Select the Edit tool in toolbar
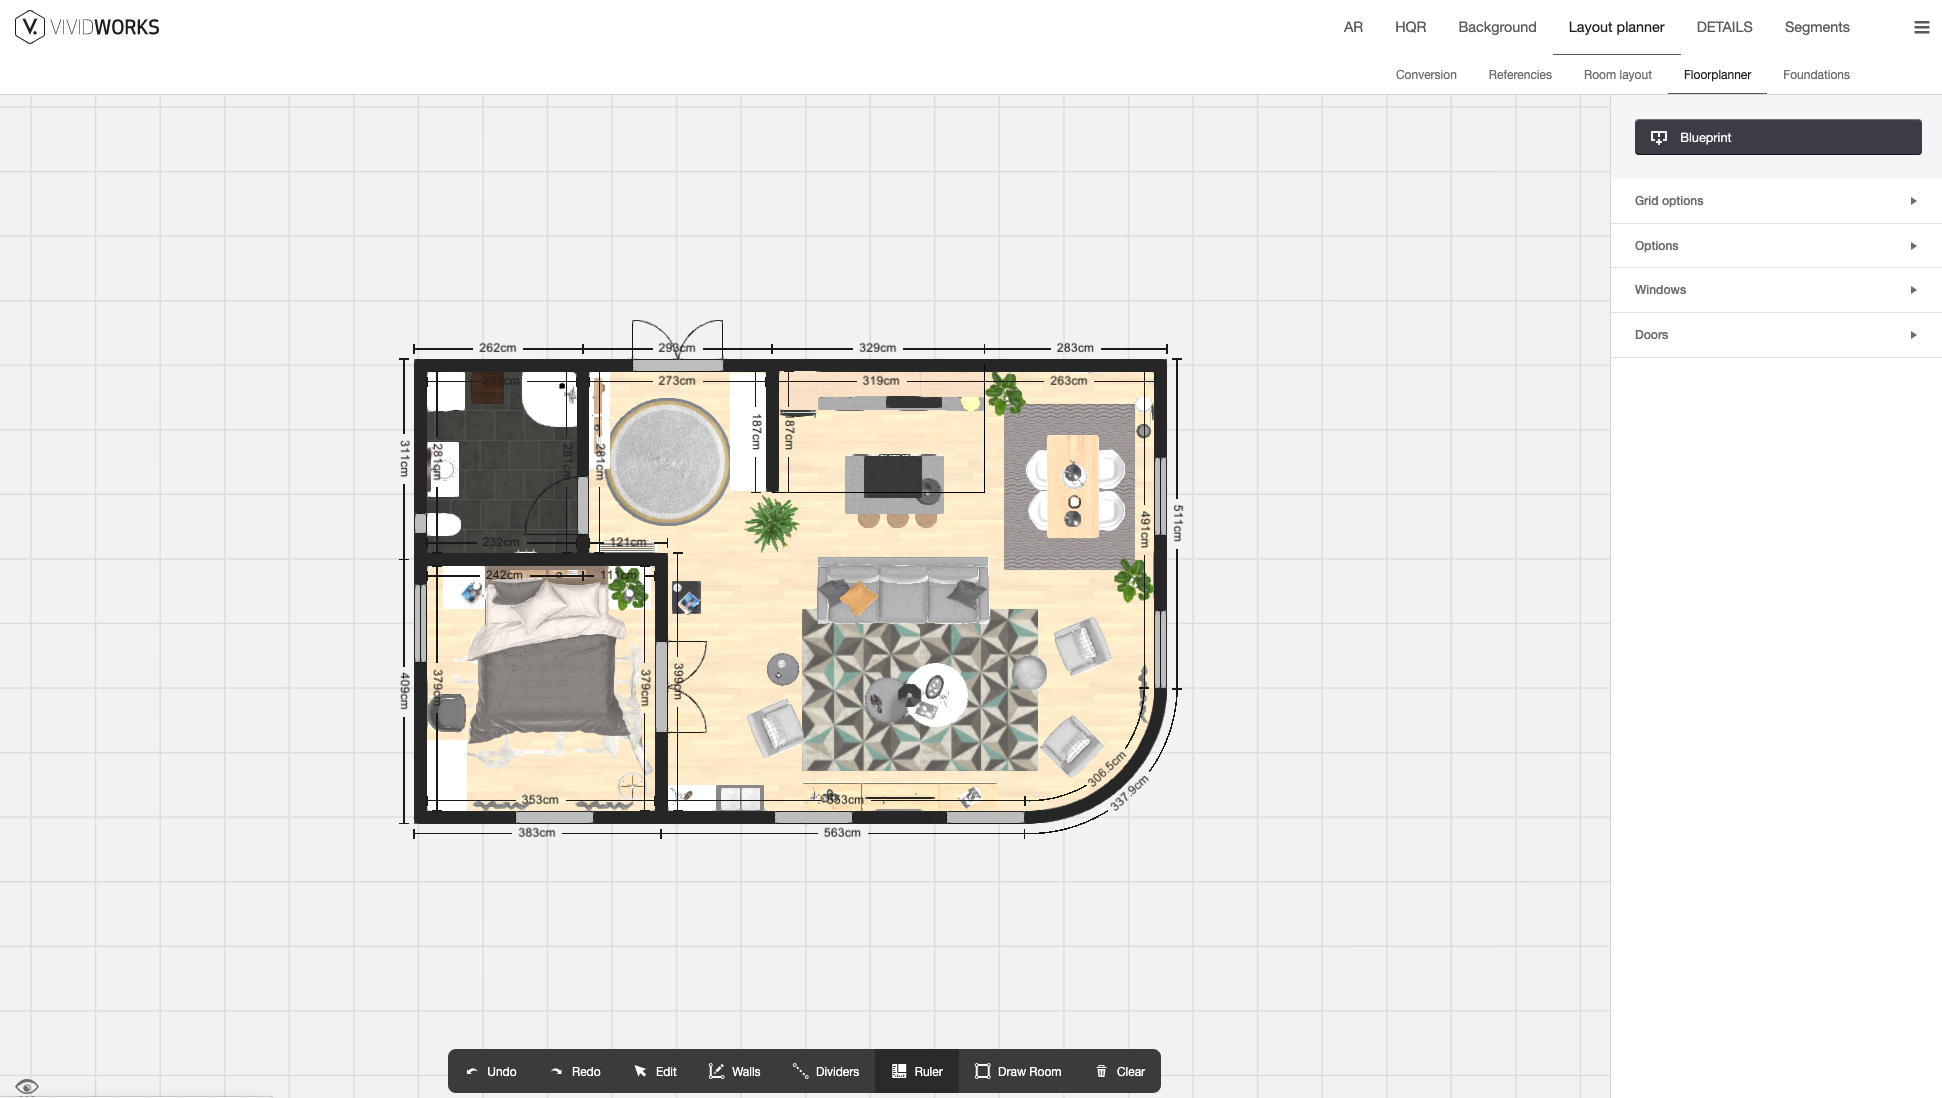This screenshot has height=1098, width=1942. 655,1070
